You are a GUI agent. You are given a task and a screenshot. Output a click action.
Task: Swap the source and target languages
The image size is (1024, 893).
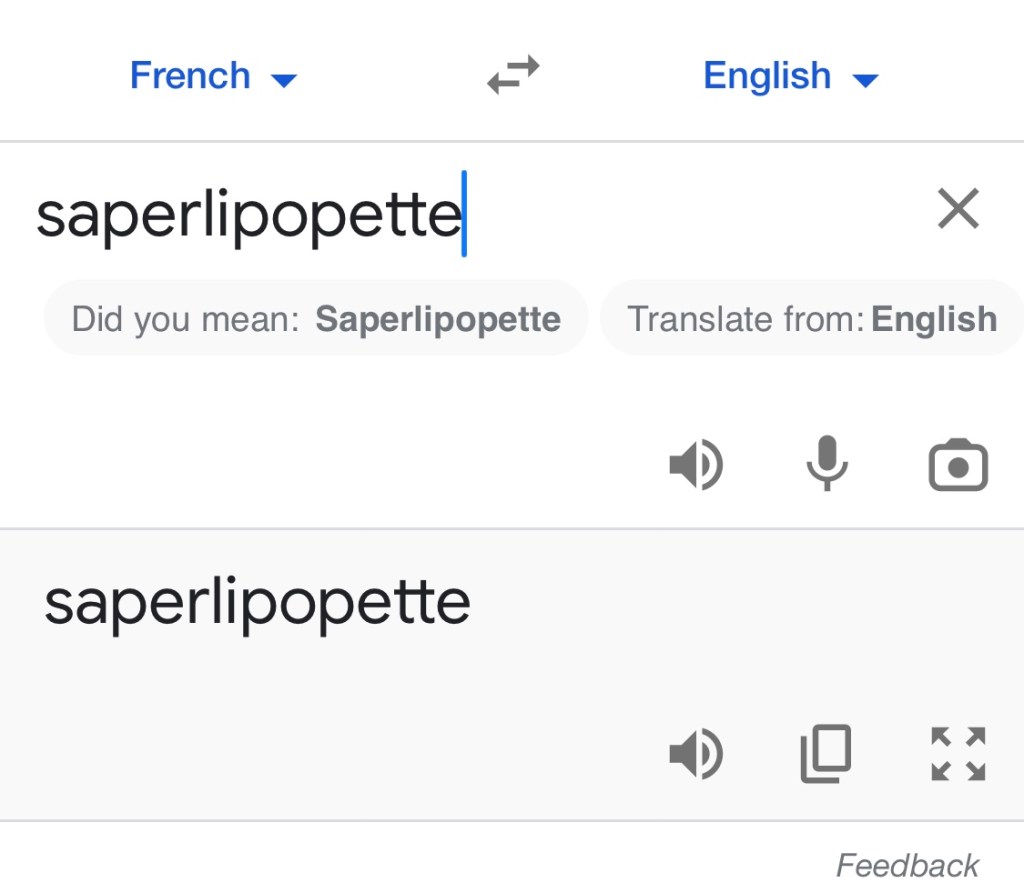(x=513, y=76)
